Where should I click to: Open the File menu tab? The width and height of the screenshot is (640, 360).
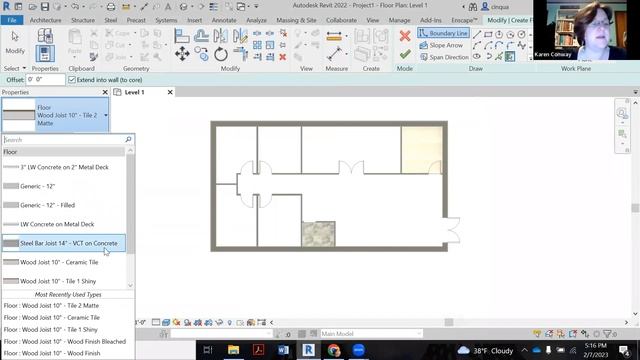point(12,20)
